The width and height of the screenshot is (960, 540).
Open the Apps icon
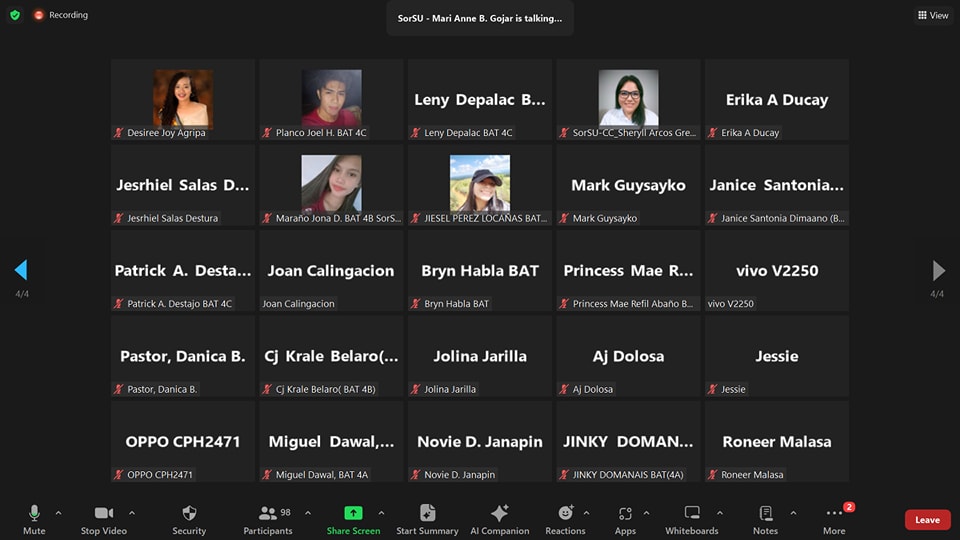coord(625,513)
